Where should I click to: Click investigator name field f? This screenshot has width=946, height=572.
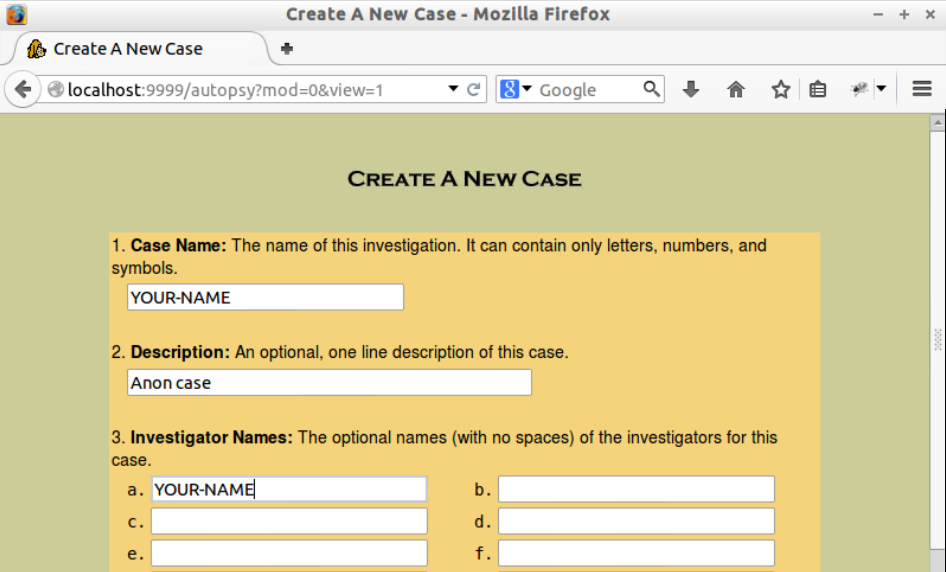636,553
